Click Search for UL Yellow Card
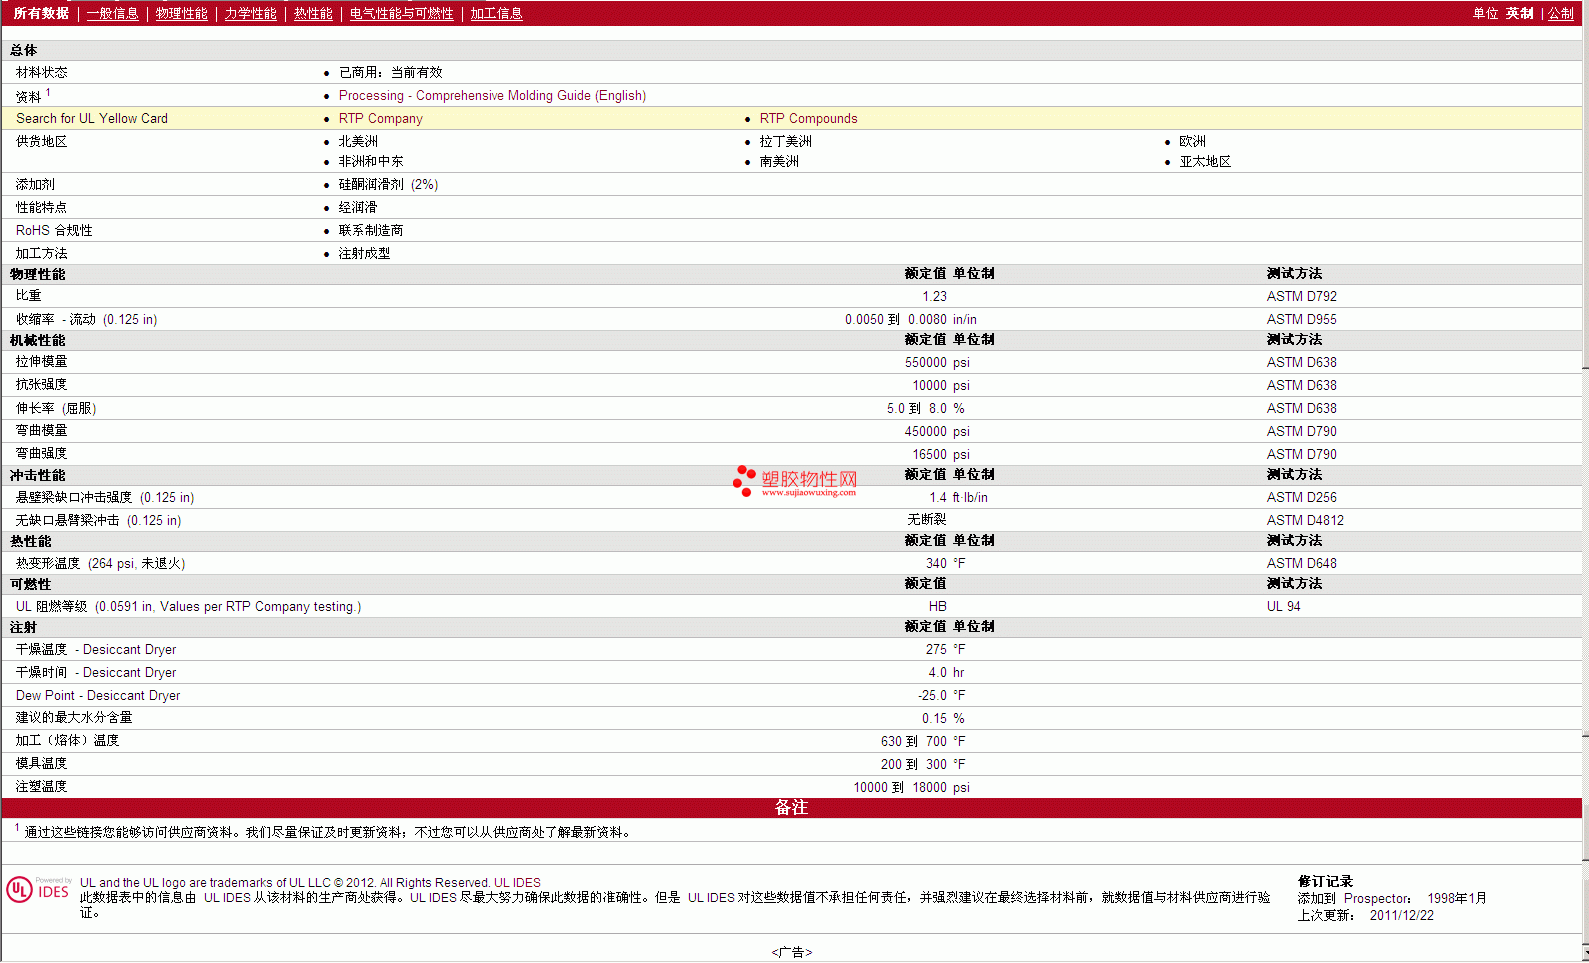 pos(92,118)
